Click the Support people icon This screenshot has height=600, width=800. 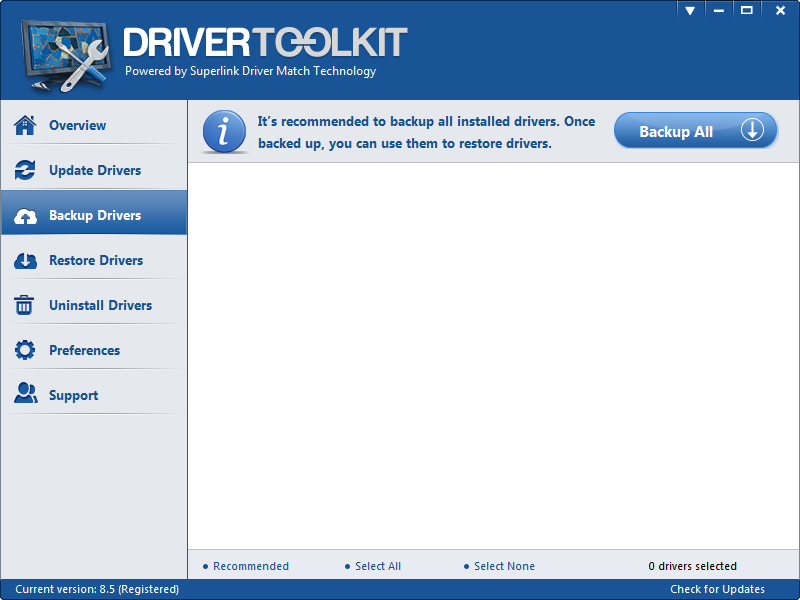coord(26,393)
